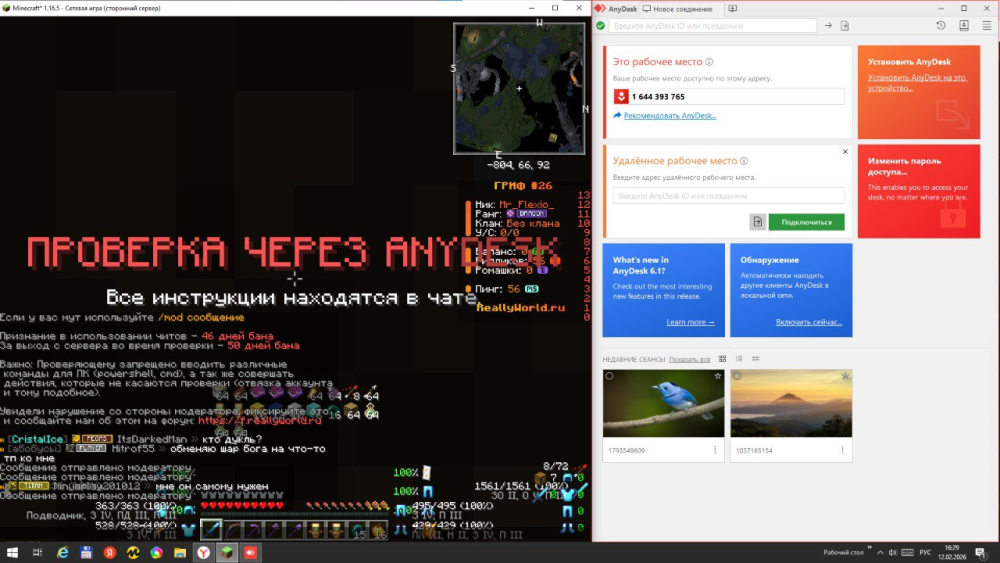The image size is (1000, 563).
Task: Close the 'Удалённое рабочее место' panel
Action: point(845,152)
